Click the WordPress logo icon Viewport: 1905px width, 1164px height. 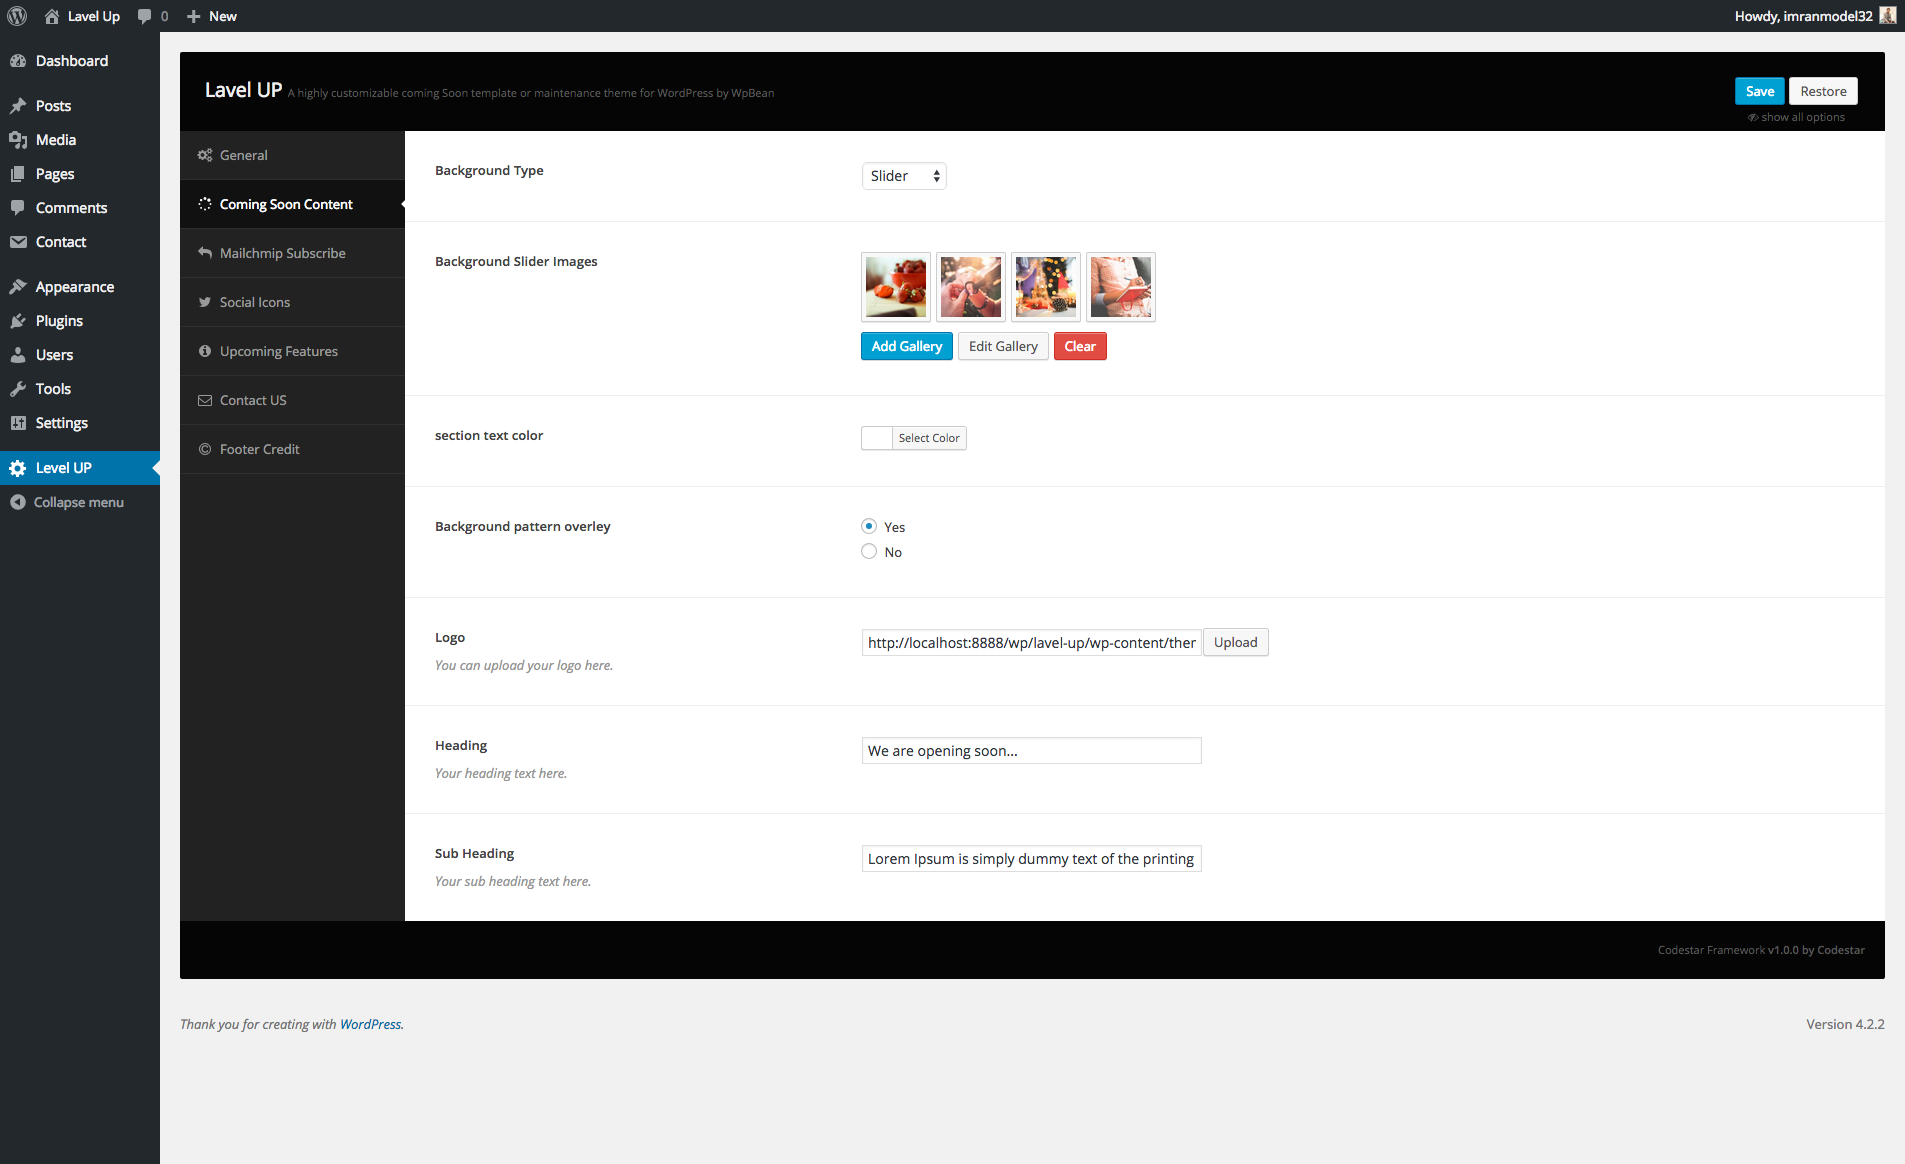tap(17, 16)
